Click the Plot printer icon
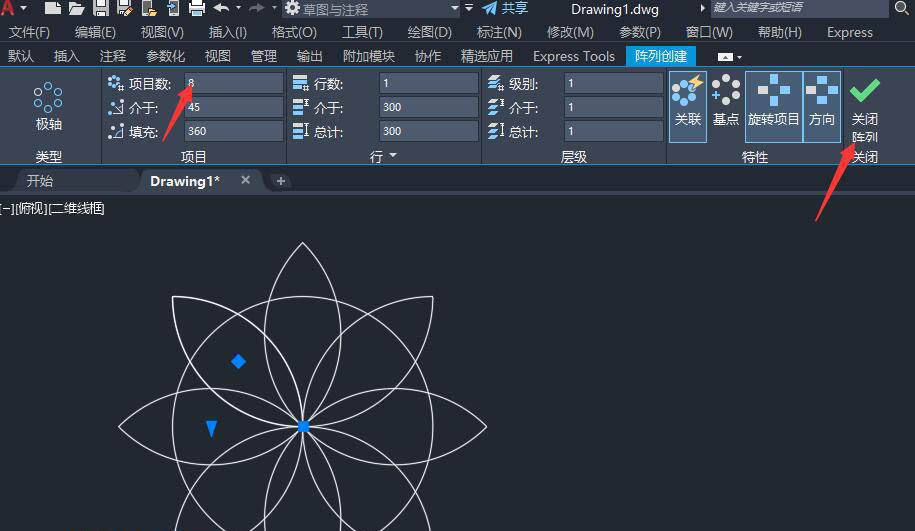This screenshot has height=531, width=915. tap(197, 8)
